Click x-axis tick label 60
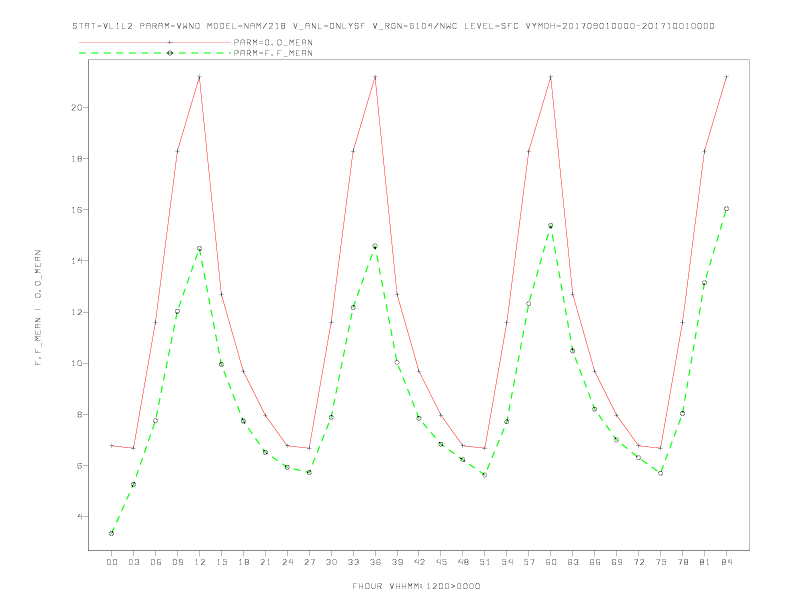This screenshot has height=612, width=792. pos(551,562)
